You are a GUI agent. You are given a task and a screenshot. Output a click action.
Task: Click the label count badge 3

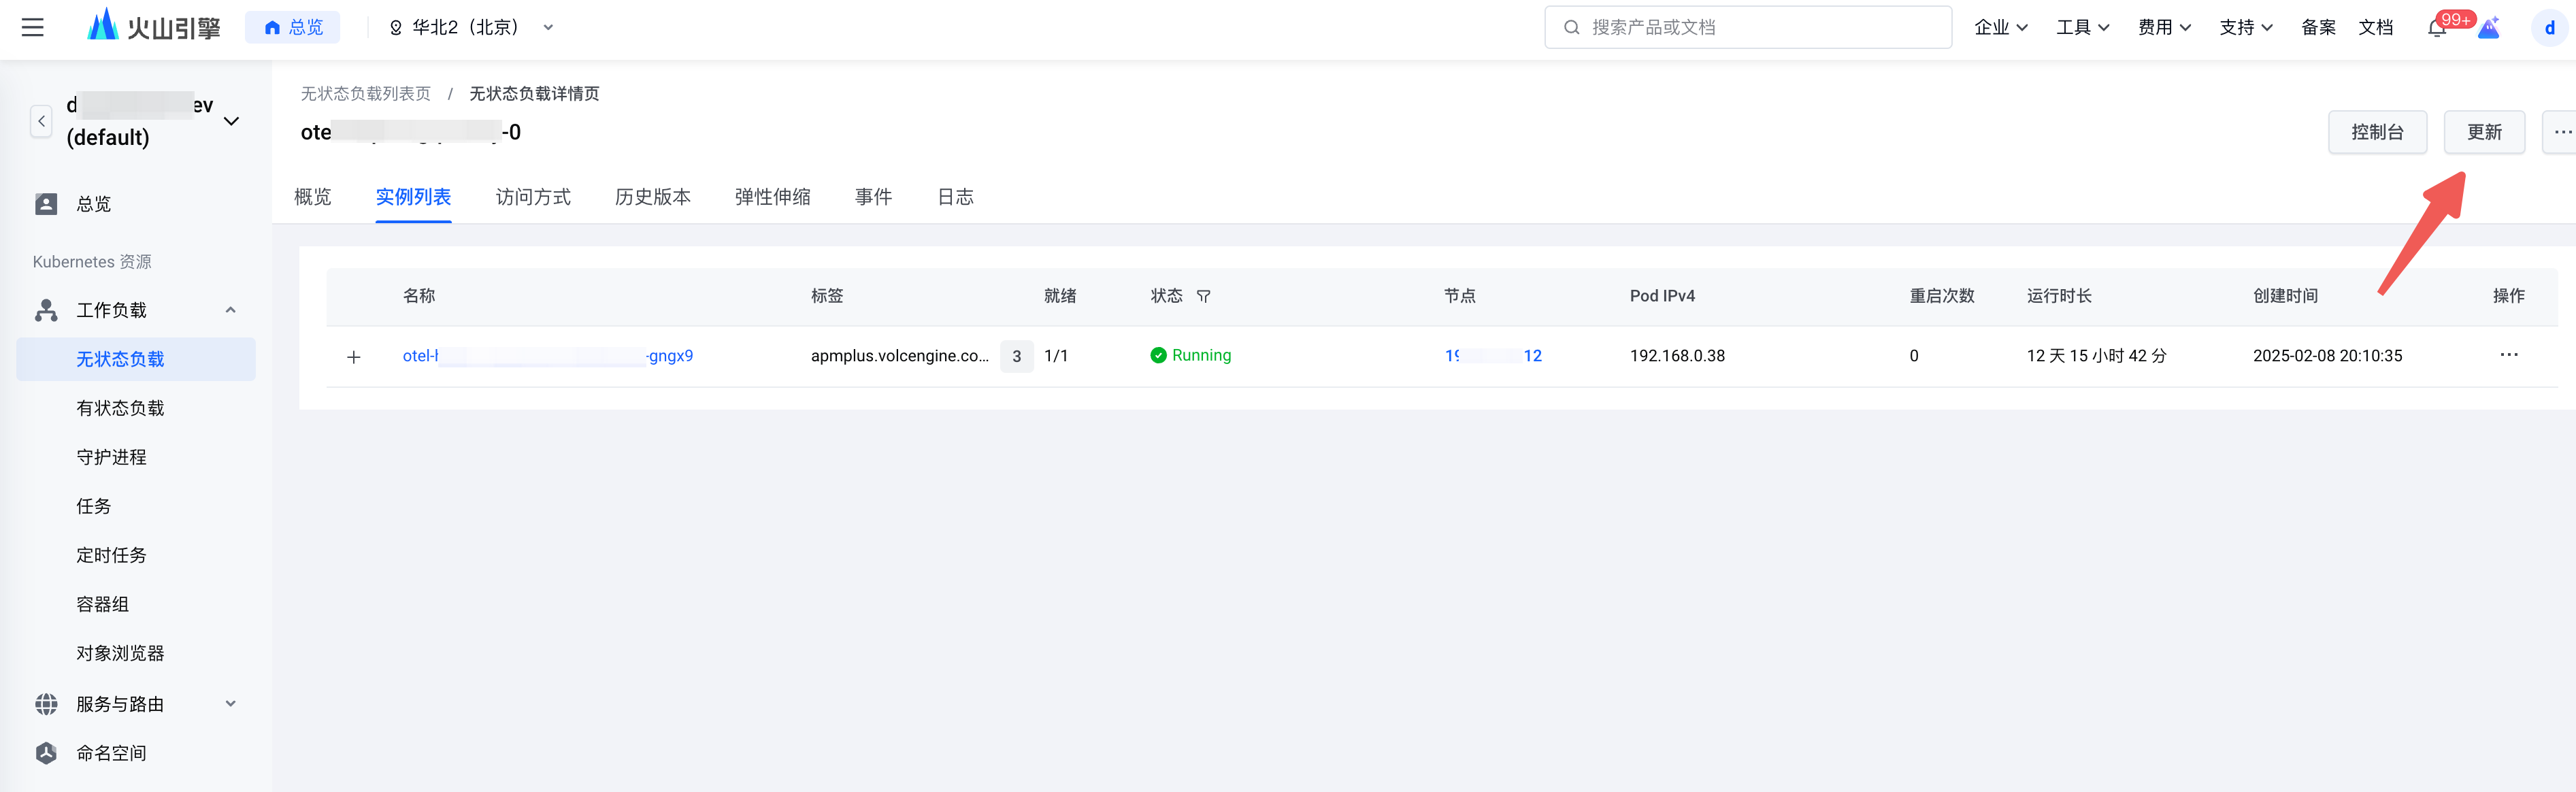click(x=1016, y=356)
